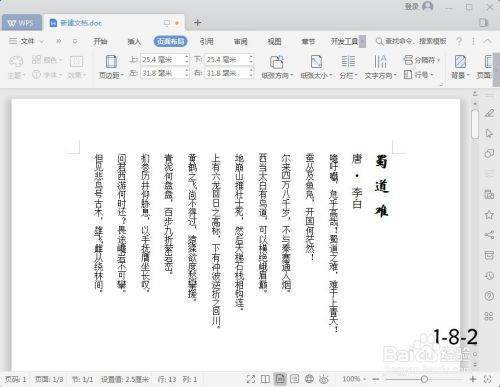The width and height of the screenshot is (500, 387).
Task: Click the vertical scrollbar thumb
Action: (475, 124)
